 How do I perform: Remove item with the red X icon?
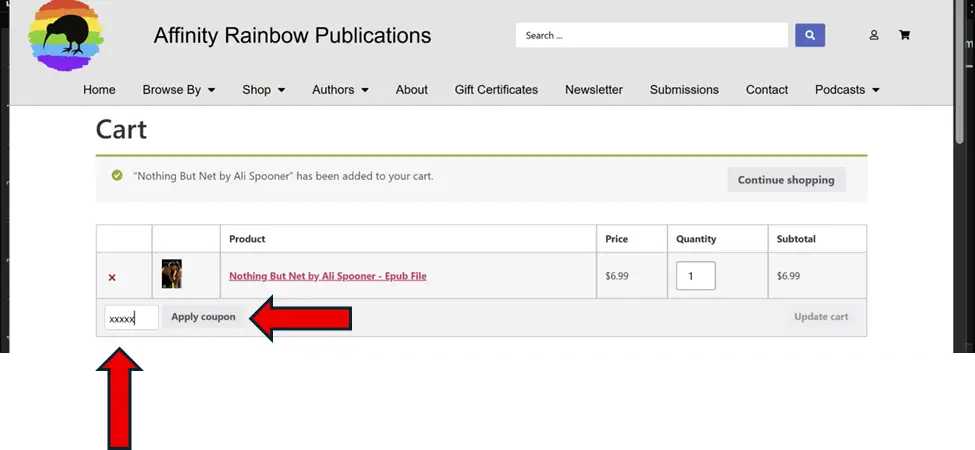[x=112, y=277]
